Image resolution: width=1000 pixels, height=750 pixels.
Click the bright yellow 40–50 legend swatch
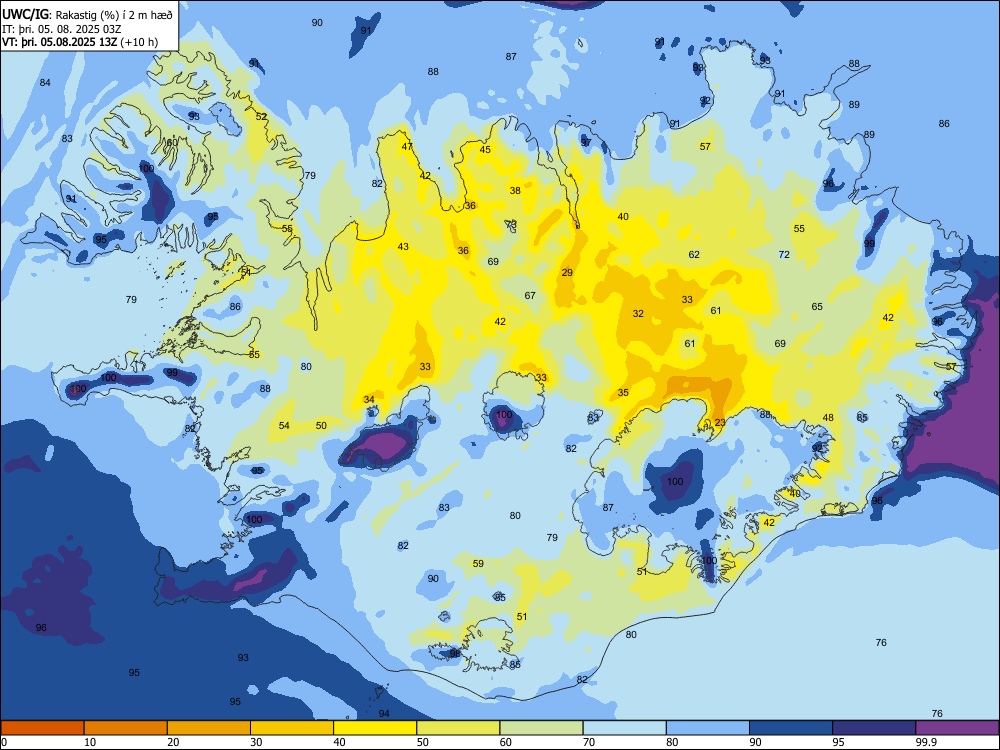(x=375, y=728)
